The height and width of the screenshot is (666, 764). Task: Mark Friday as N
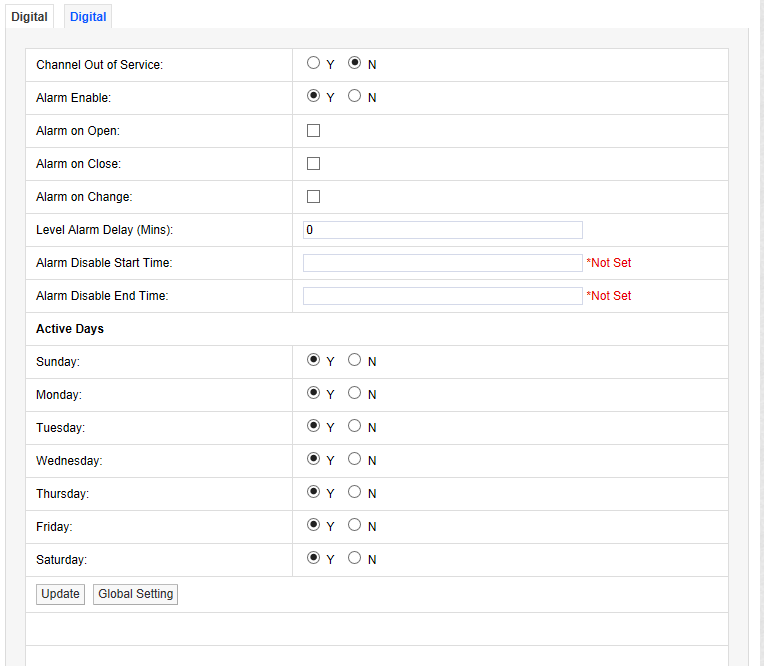click(354, 525)
